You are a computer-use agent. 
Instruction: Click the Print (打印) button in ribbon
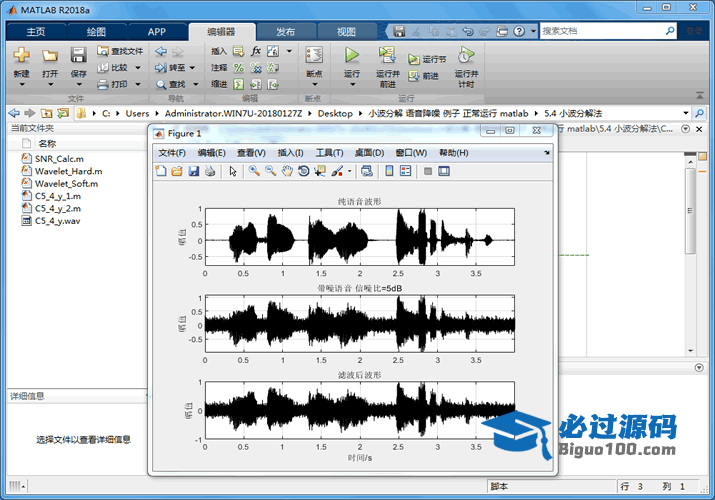tap(113, 84)
